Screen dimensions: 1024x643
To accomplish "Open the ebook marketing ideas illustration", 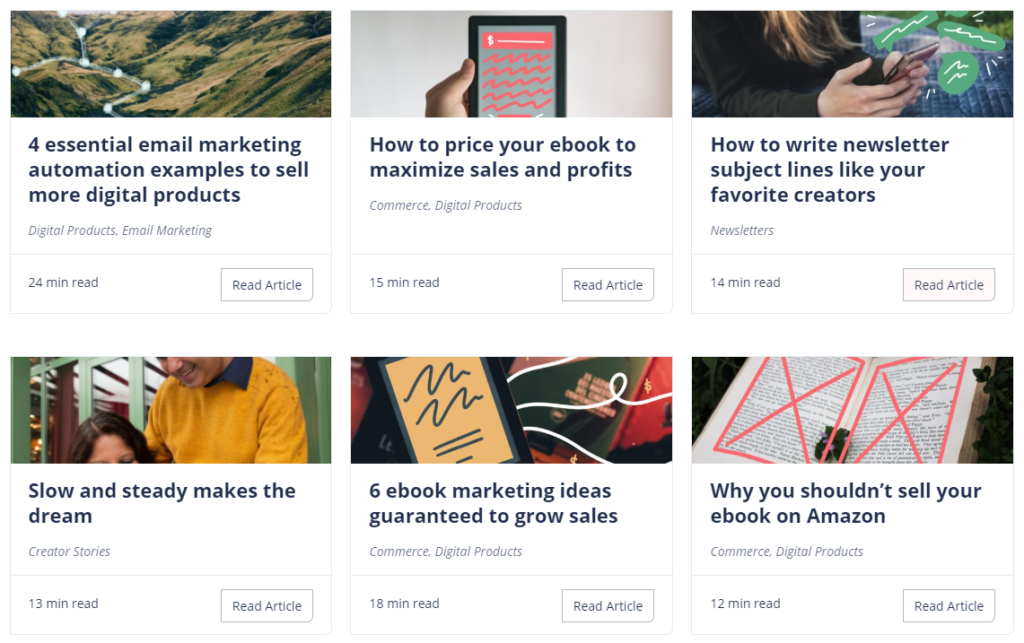I will (511, 410).
